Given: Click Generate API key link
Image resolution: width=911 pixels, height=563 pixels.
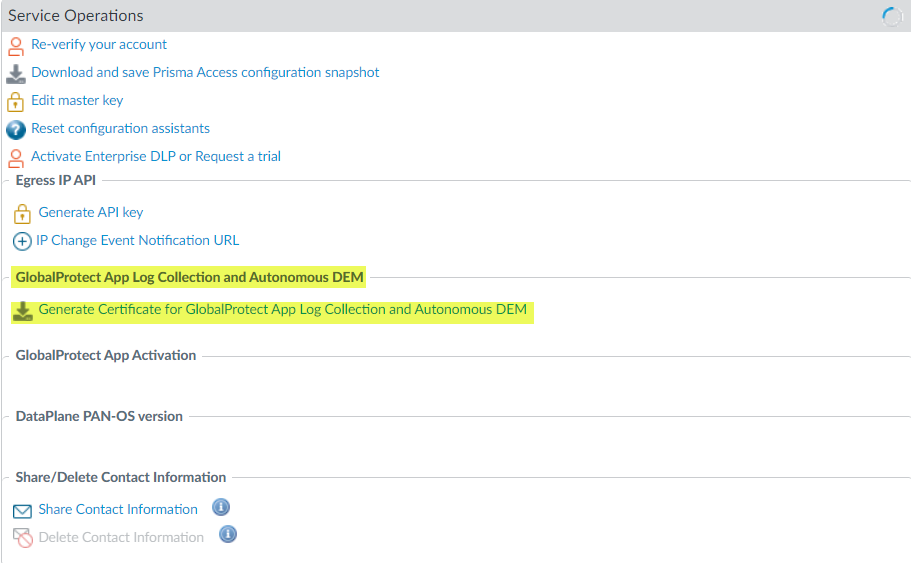Looking at the screenshot, I should pyautogui.click(x=91, y=212).
